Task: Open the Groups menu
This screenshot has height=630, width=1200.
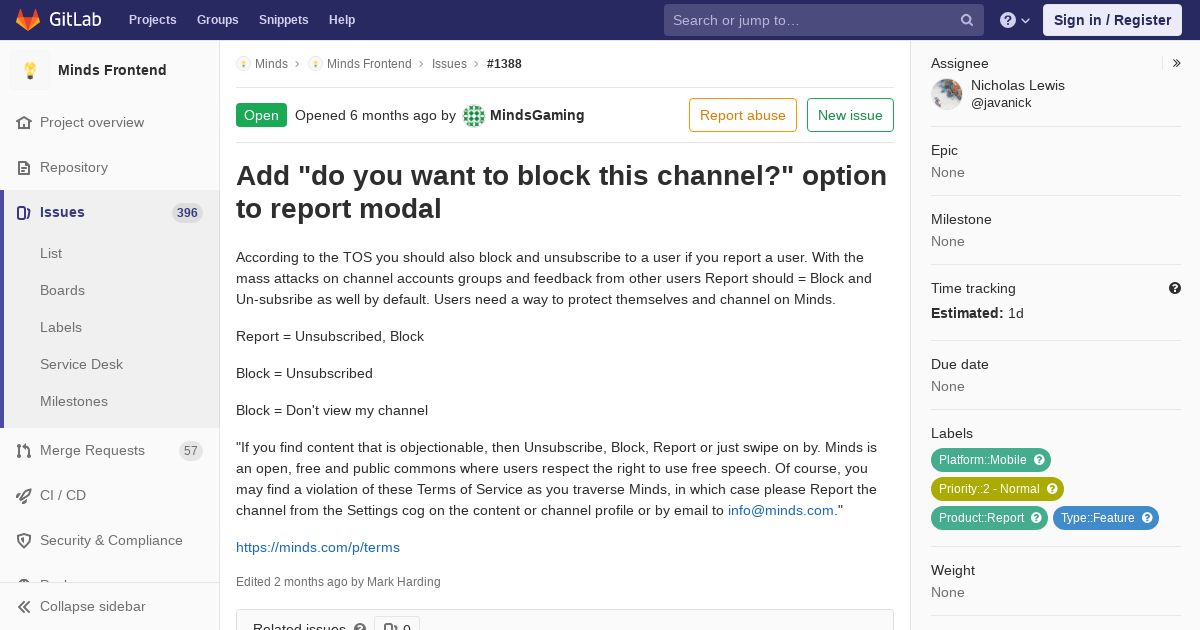Action: point(217,20)
